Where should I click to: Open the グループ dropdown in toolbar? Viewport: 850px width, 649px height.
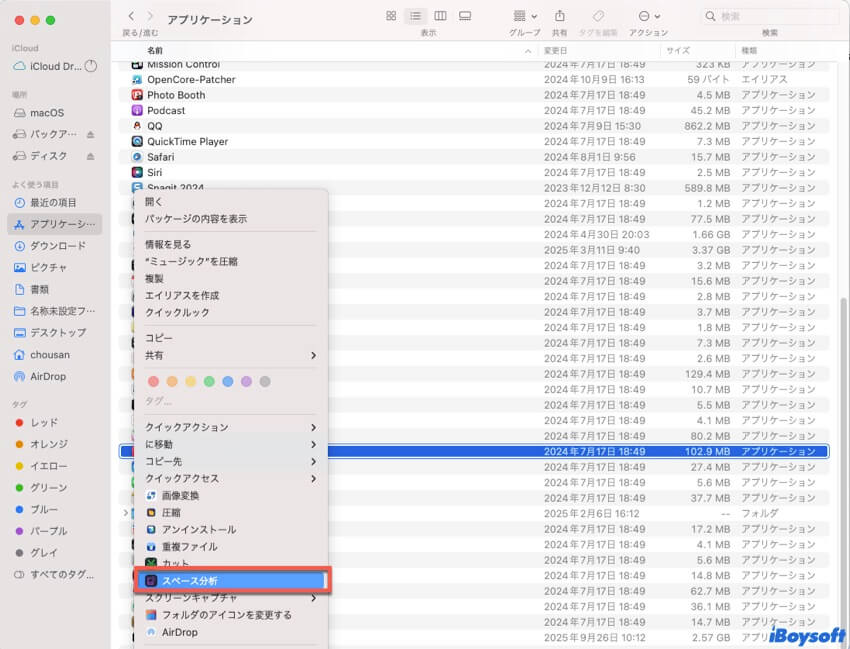tap(524, 17)
